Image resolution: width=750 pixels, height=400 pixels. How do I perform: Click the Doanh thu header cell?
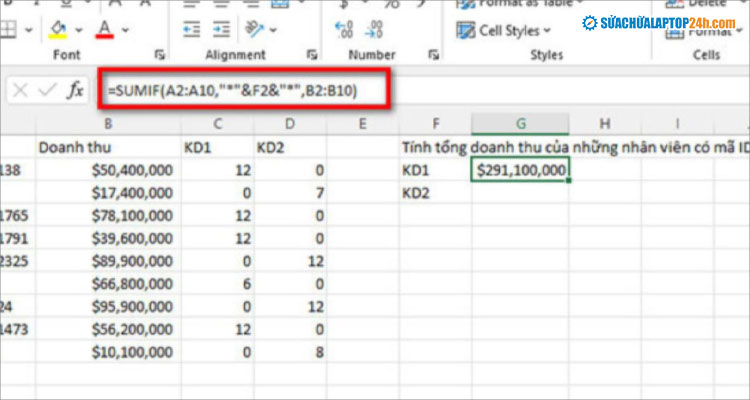[108, 147]
